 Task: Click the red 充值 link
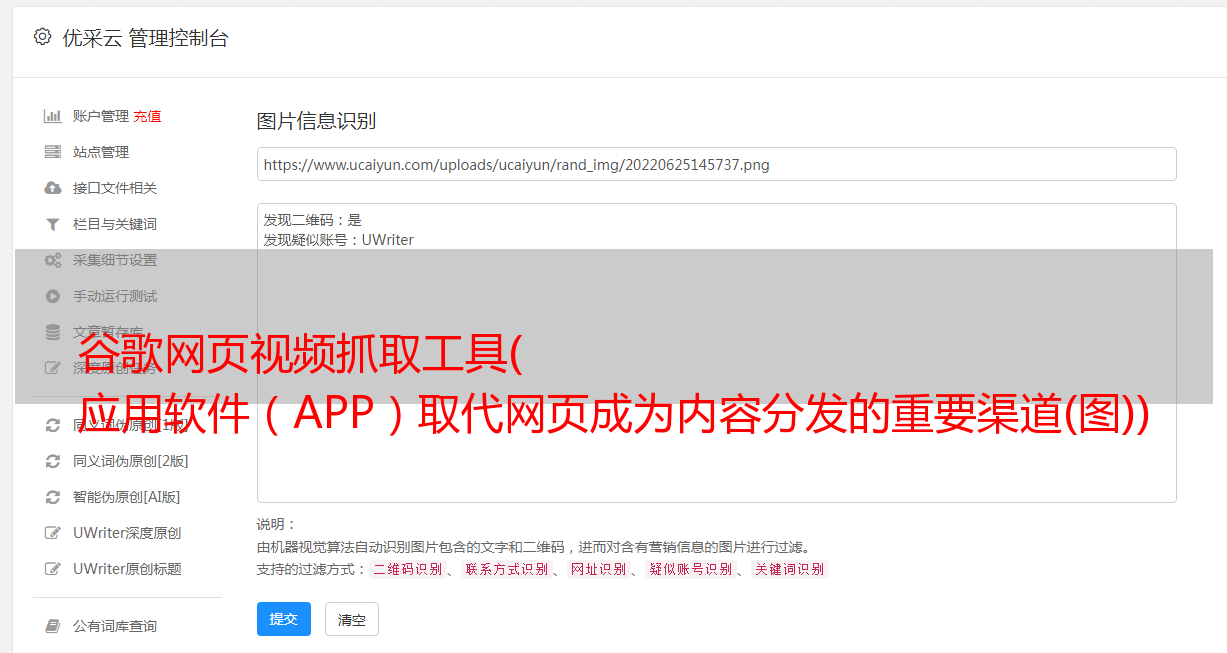147,116
